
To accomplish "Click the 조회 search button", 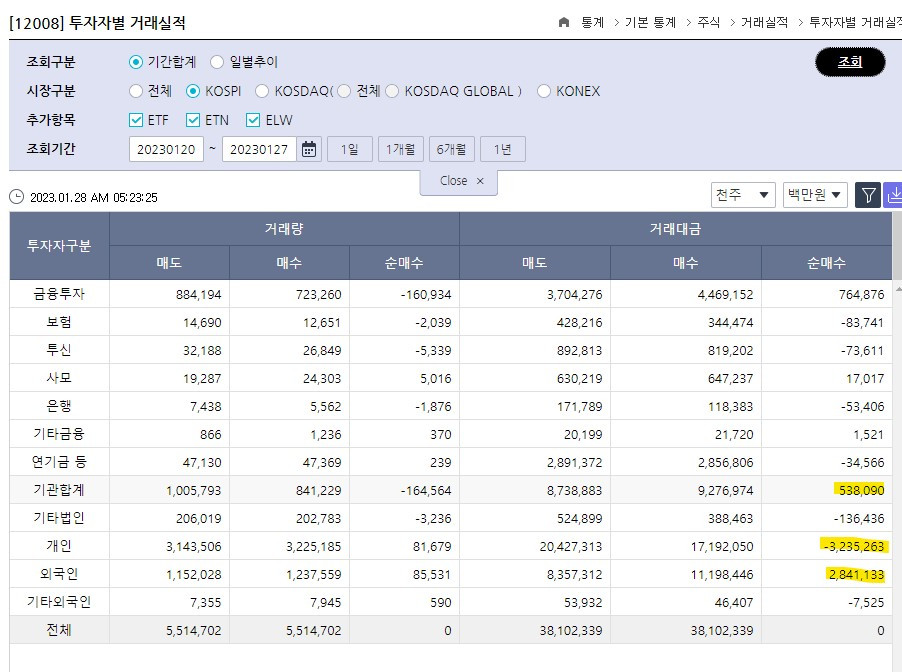I will (850, 62).
